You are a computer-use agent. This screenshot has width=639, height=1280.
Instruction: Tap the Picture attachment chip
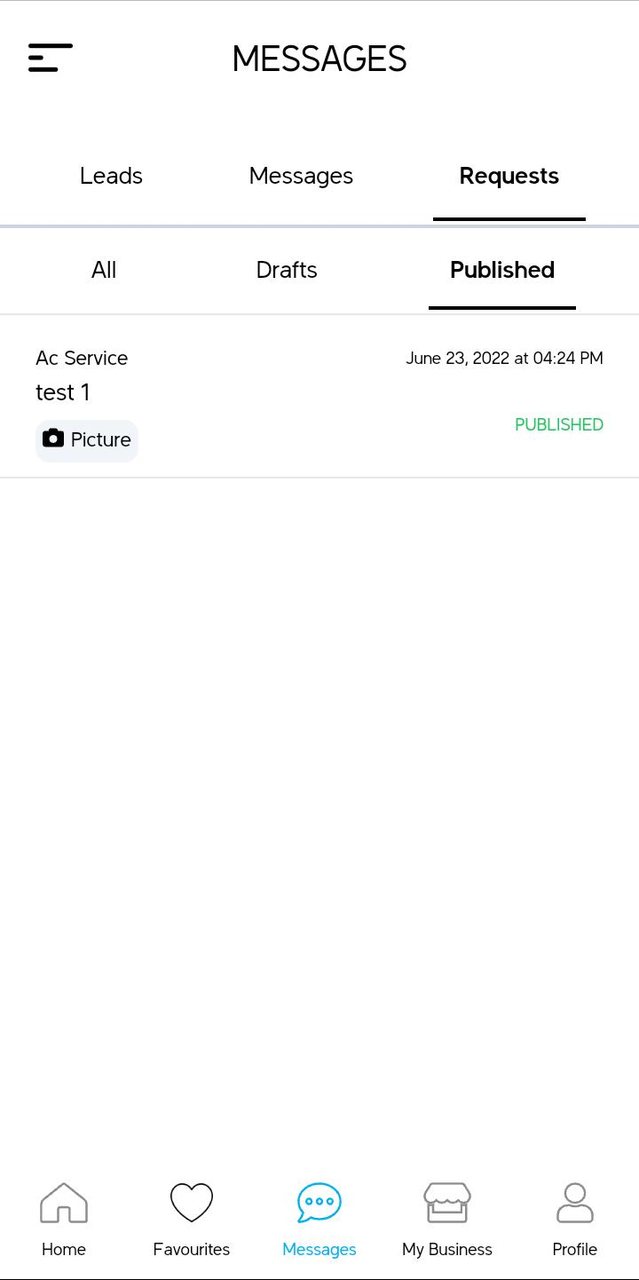(x=86, y=439)
